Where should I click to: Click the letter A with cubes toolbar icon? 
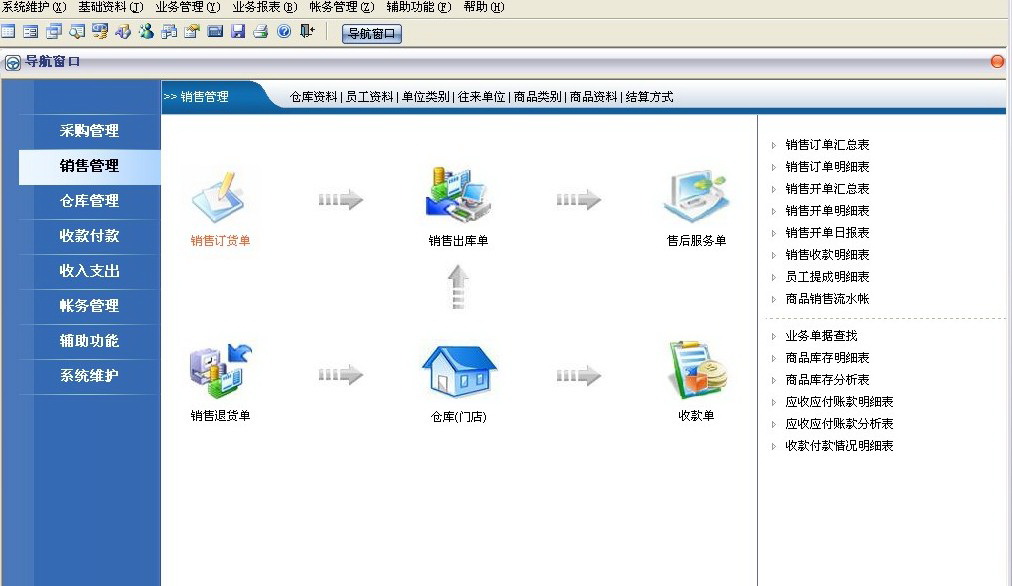click(x=123, y=31)
